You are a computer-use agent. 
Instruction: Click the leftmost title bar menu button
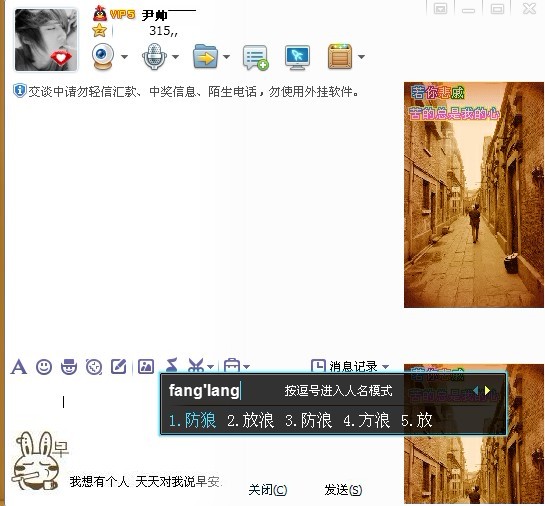pyautogui.click(x=440, y=8)
